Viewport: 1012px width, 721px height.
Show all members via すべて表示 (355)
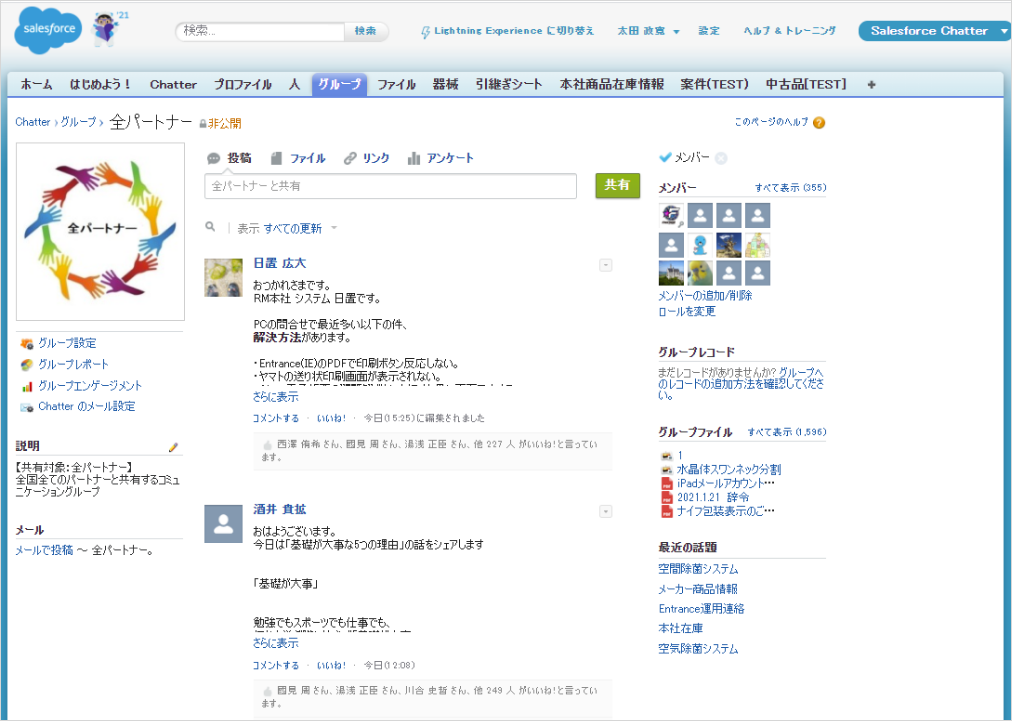pyautogui.click(x=791, y=188)
